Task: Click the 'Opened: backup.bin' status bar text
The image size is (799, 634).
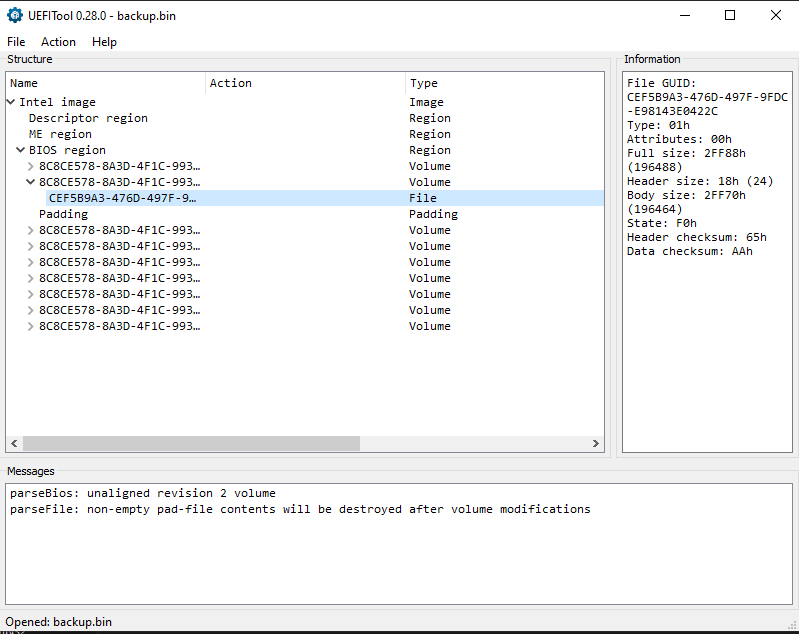Action: tap(59, 622)
